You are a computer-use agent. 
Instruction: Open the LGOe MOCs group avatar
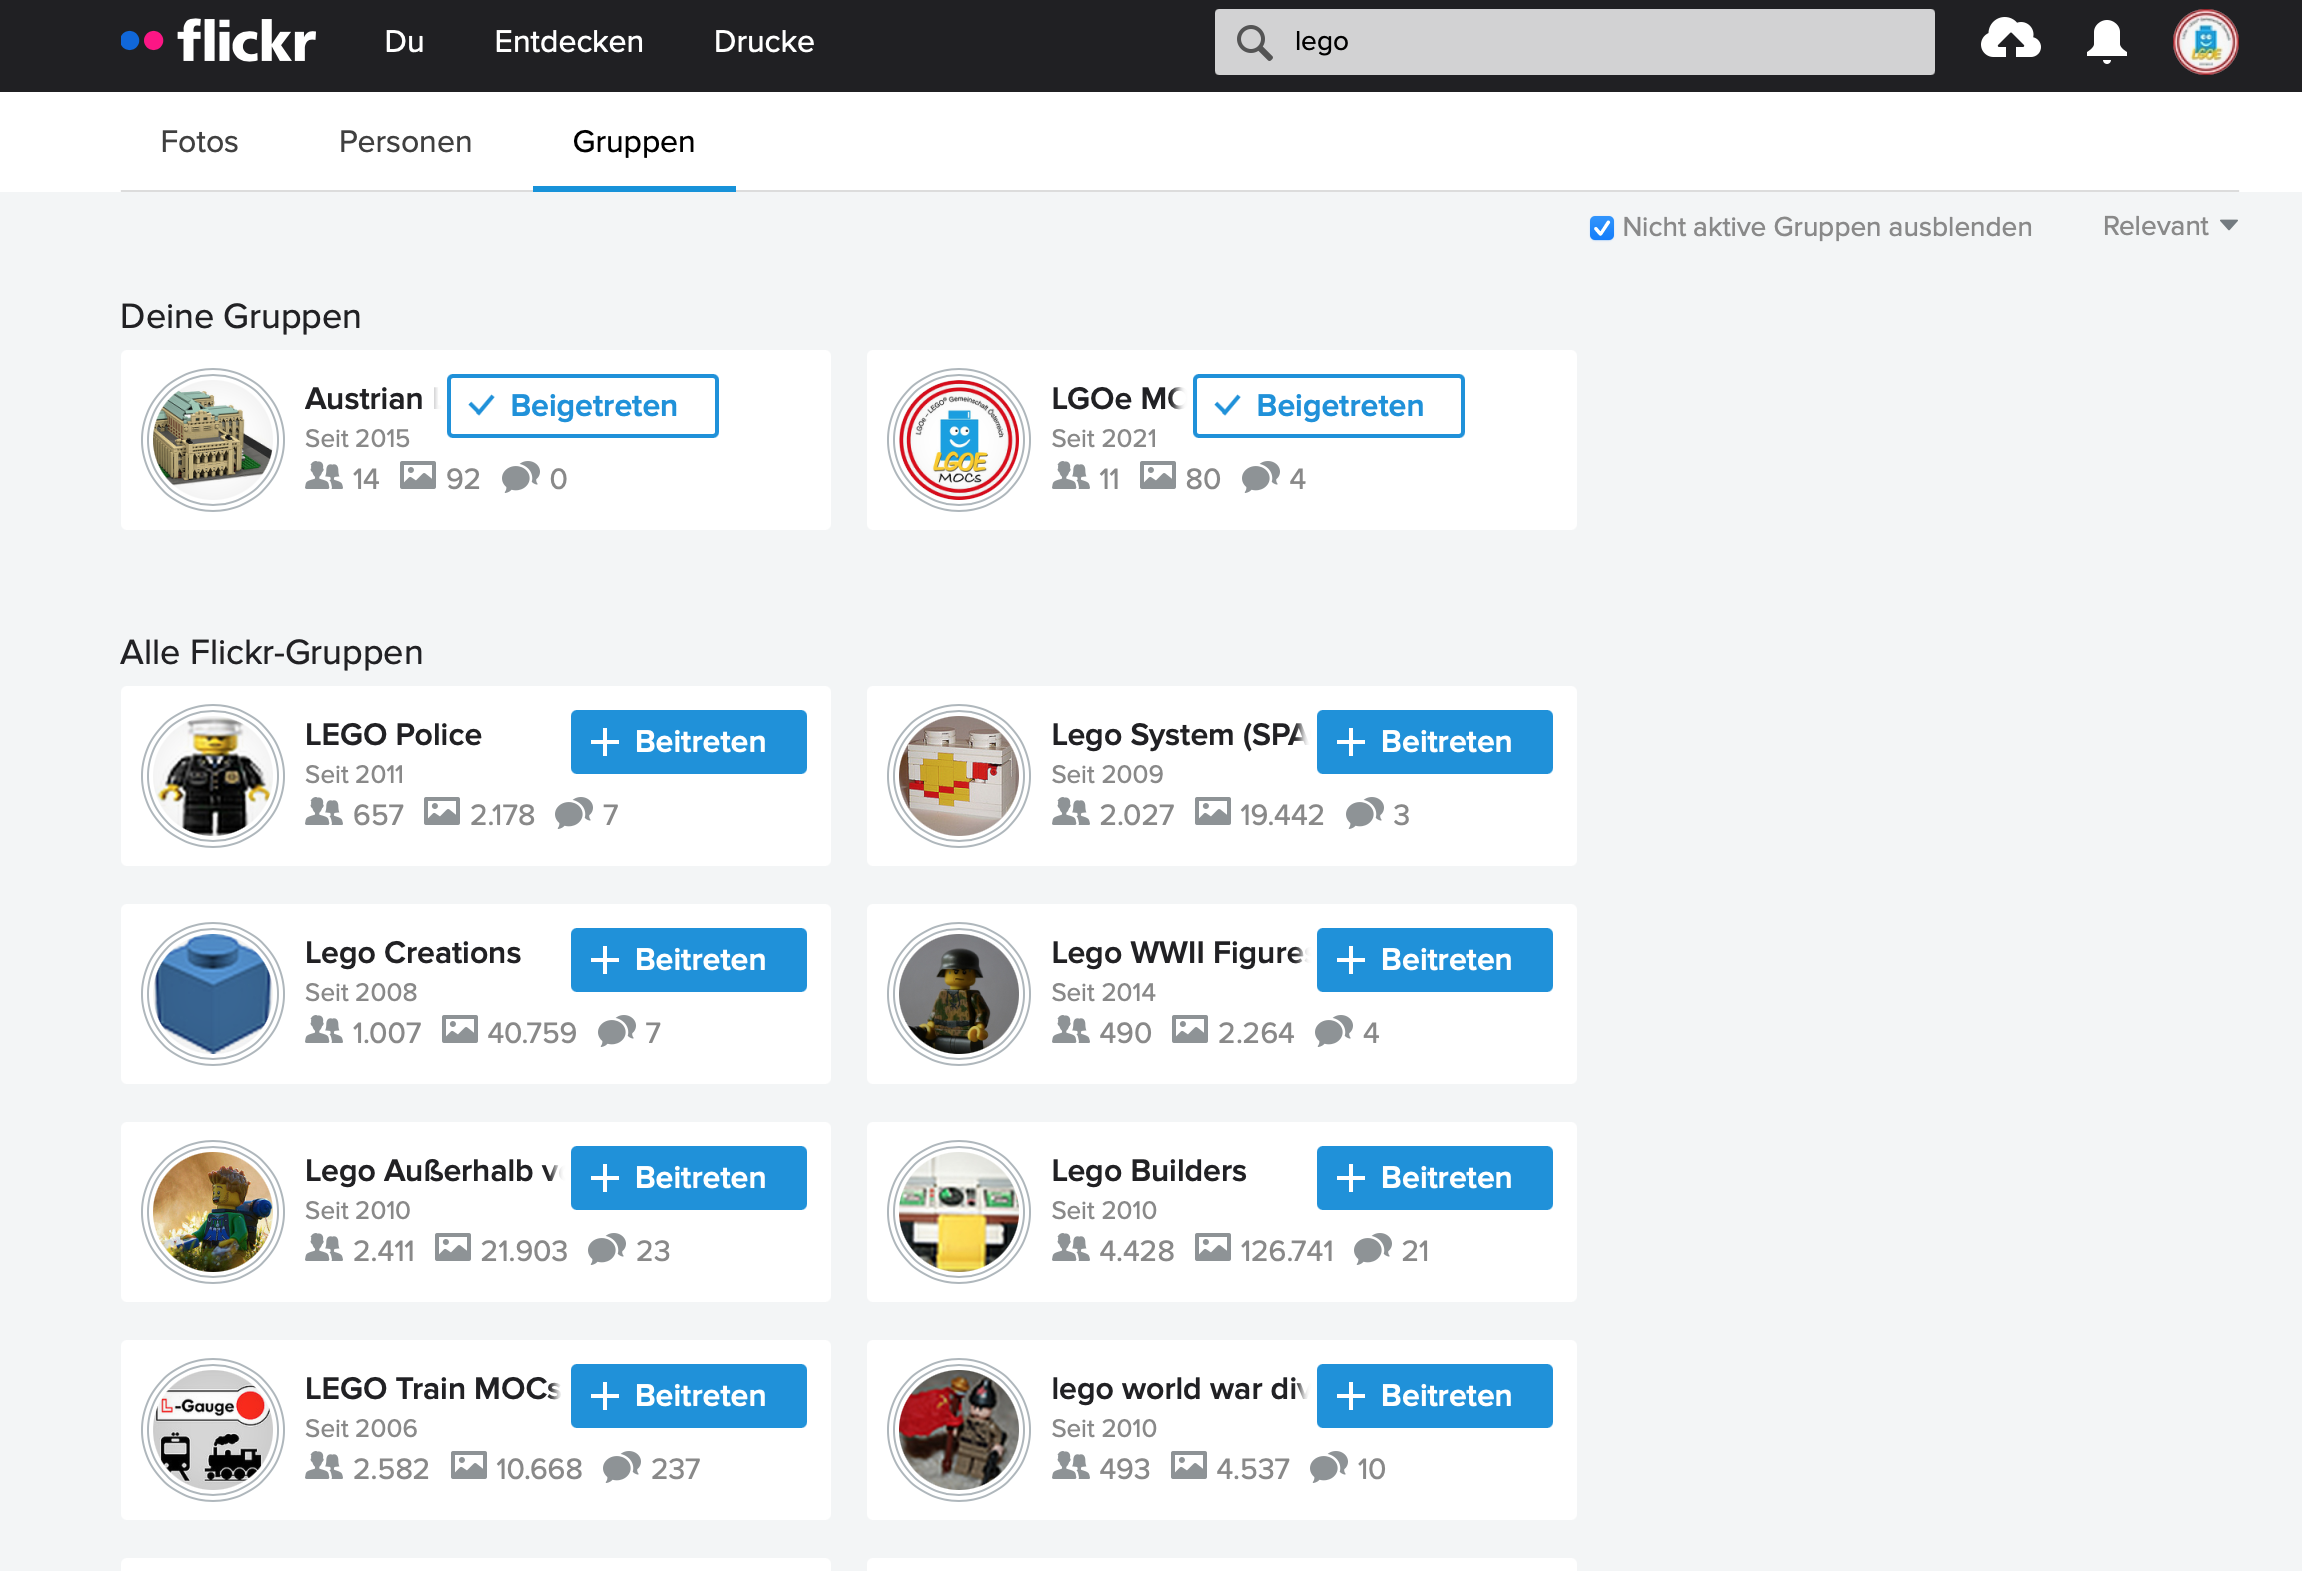click(959, 440)
